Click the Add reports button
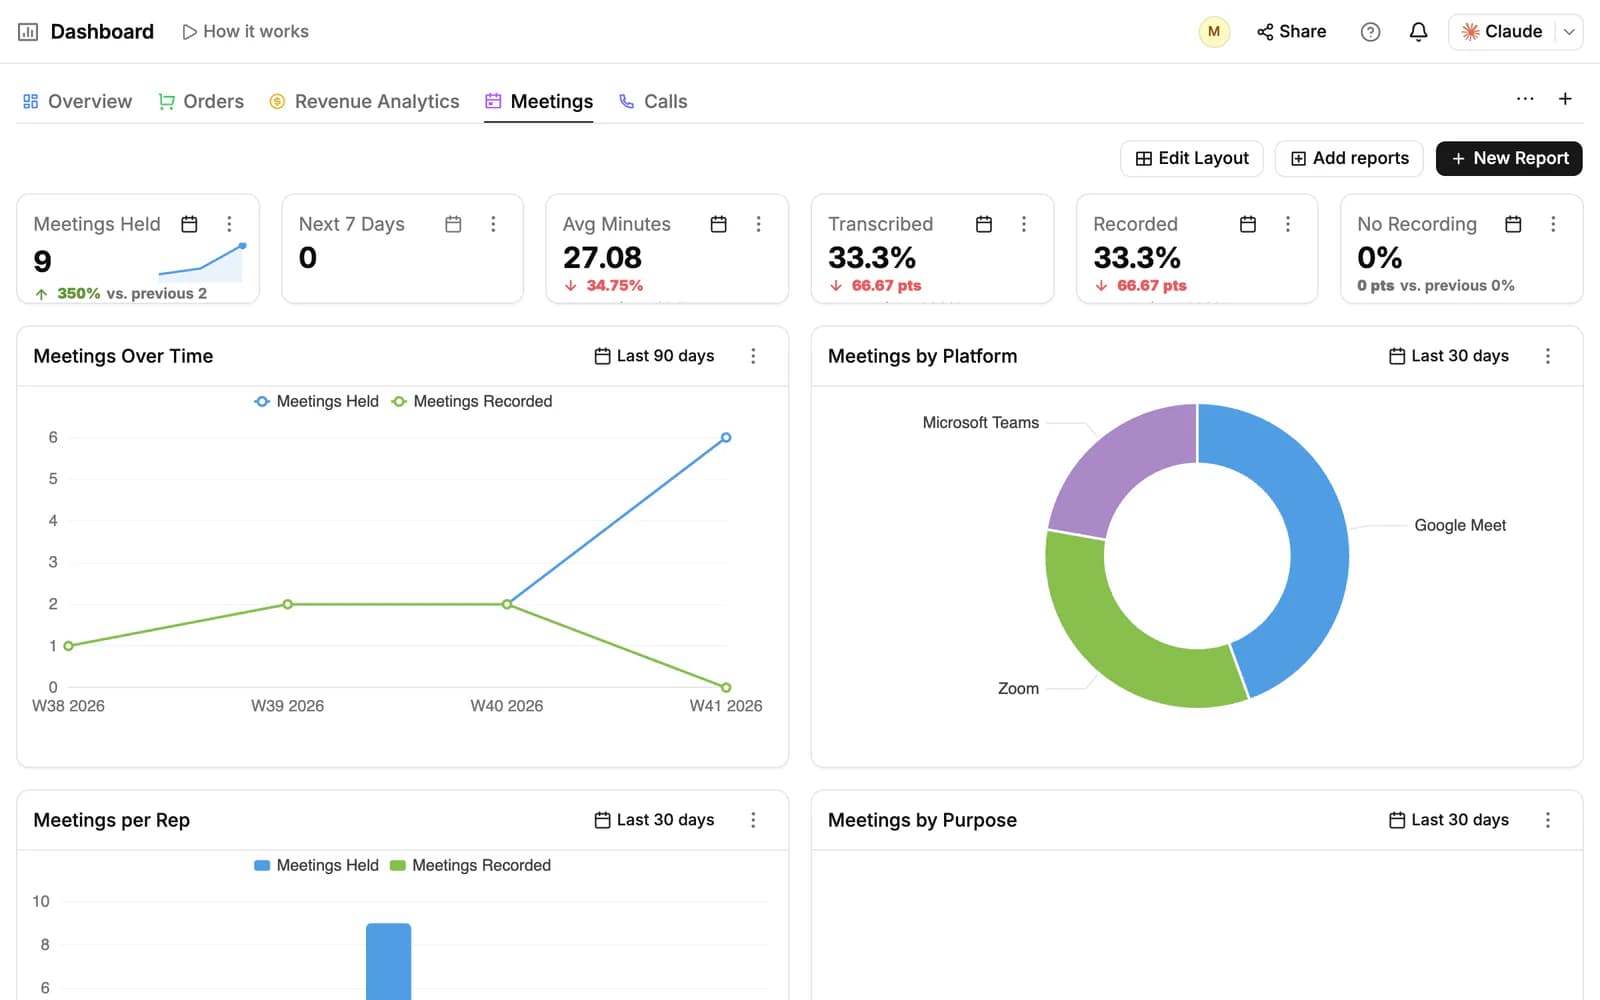Image resolution: width=1600 pixels, height=1000 pixels. click(1349, 158)
